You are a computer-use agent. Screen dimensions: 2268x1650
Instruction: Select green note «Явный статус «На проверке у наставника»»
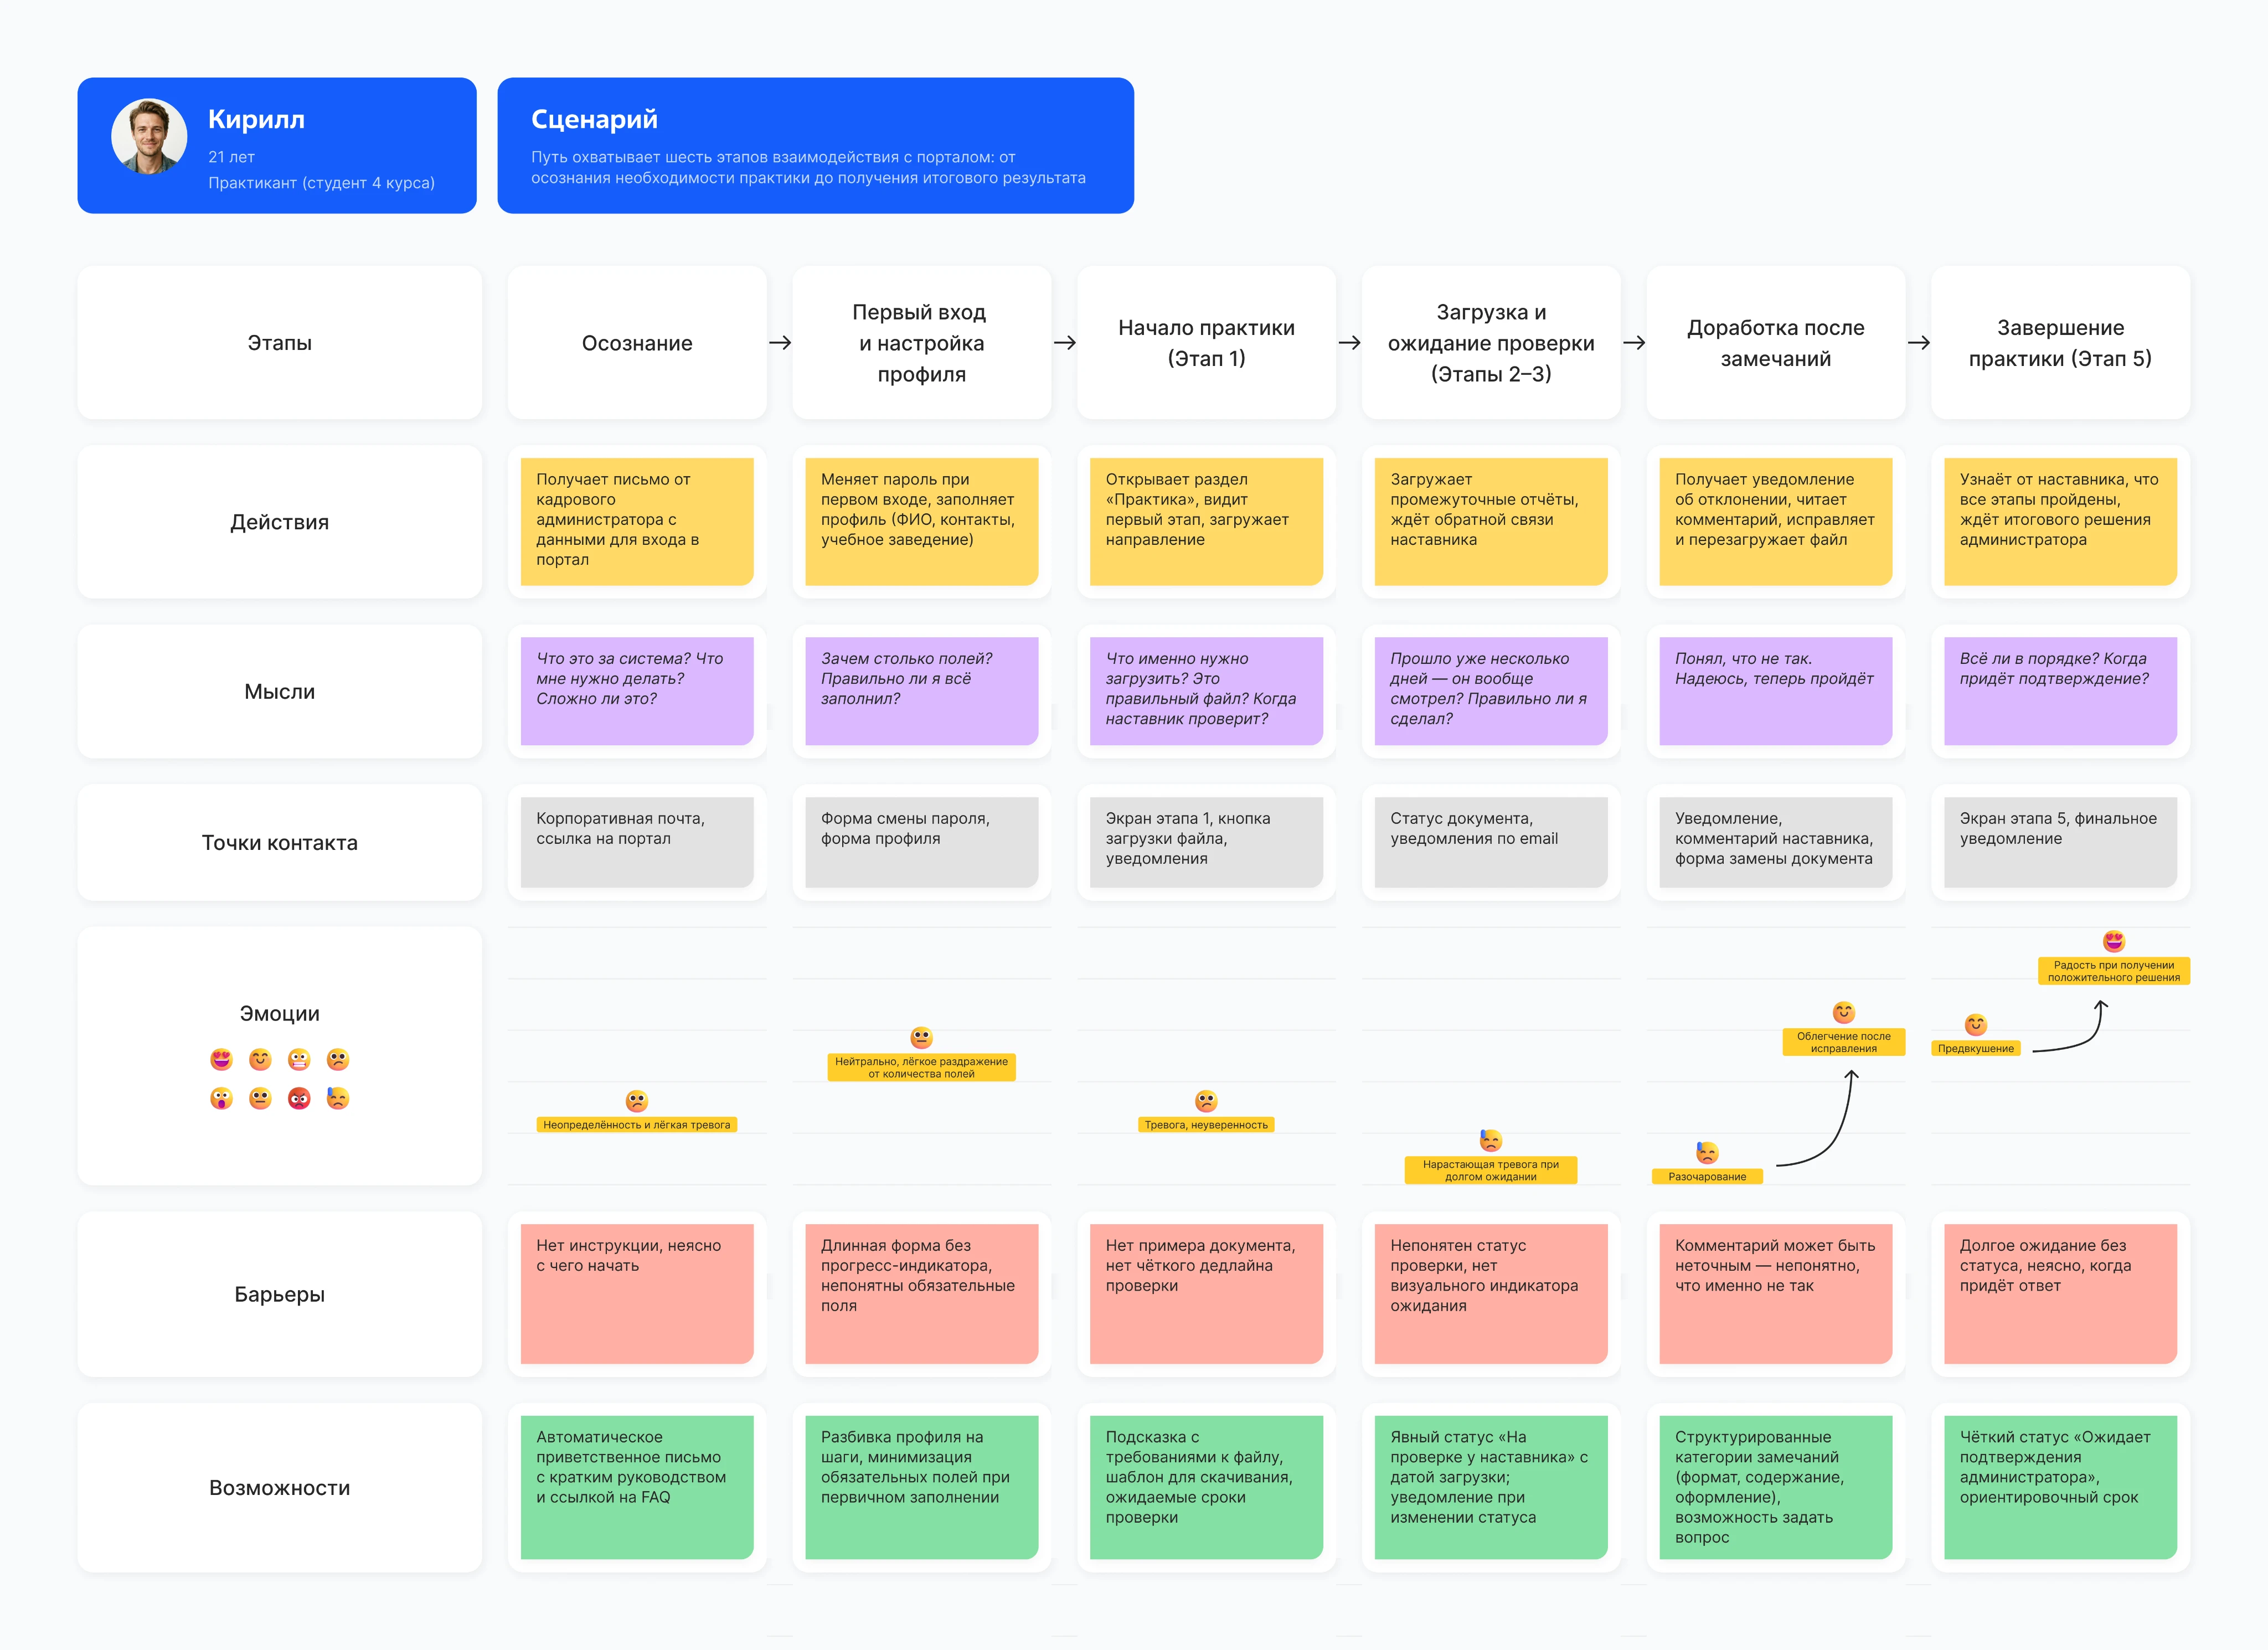[x=1491, y=1487]
